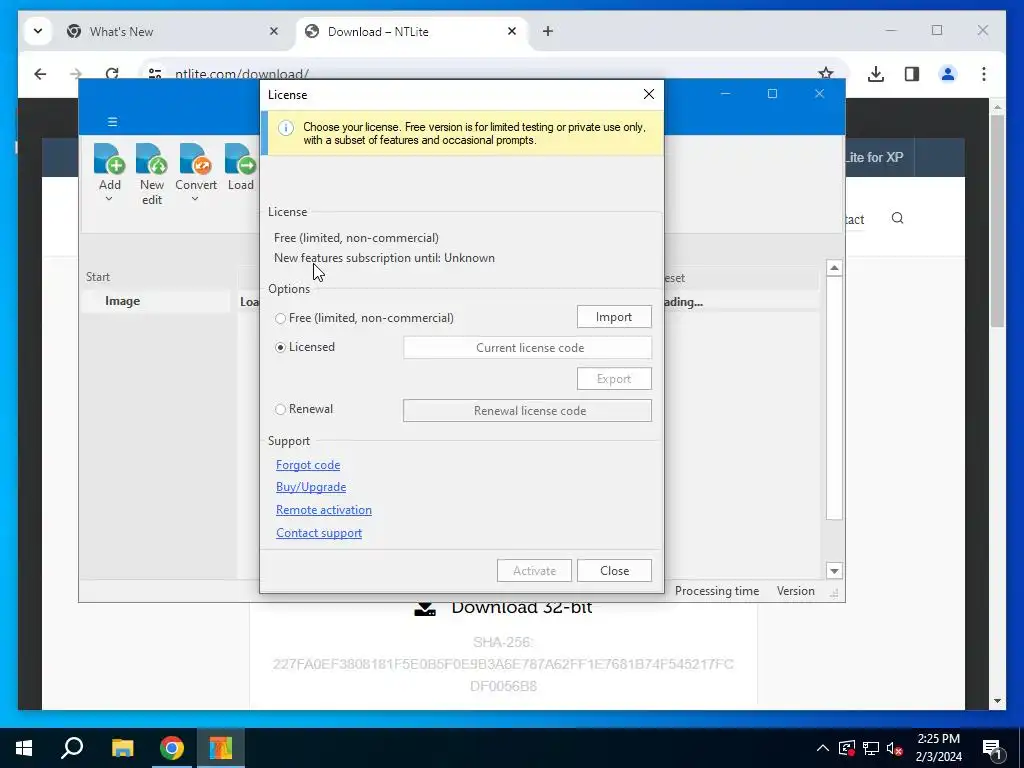1024x768 pixels.
Task: Click the NTLite list scroll up arrow
Action: point(834,268)
